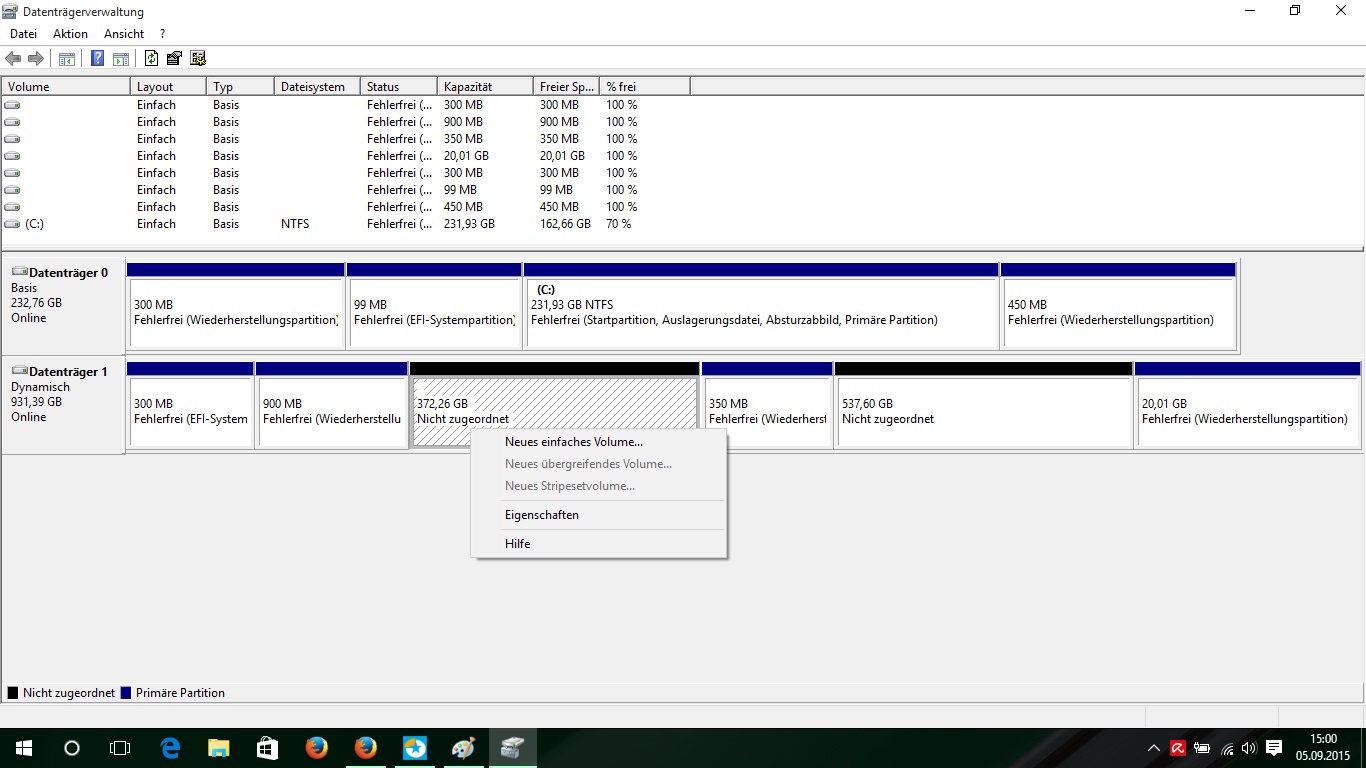Sort by the Volume column header
Screen dimensions: 1366x768
coord(66,87)
